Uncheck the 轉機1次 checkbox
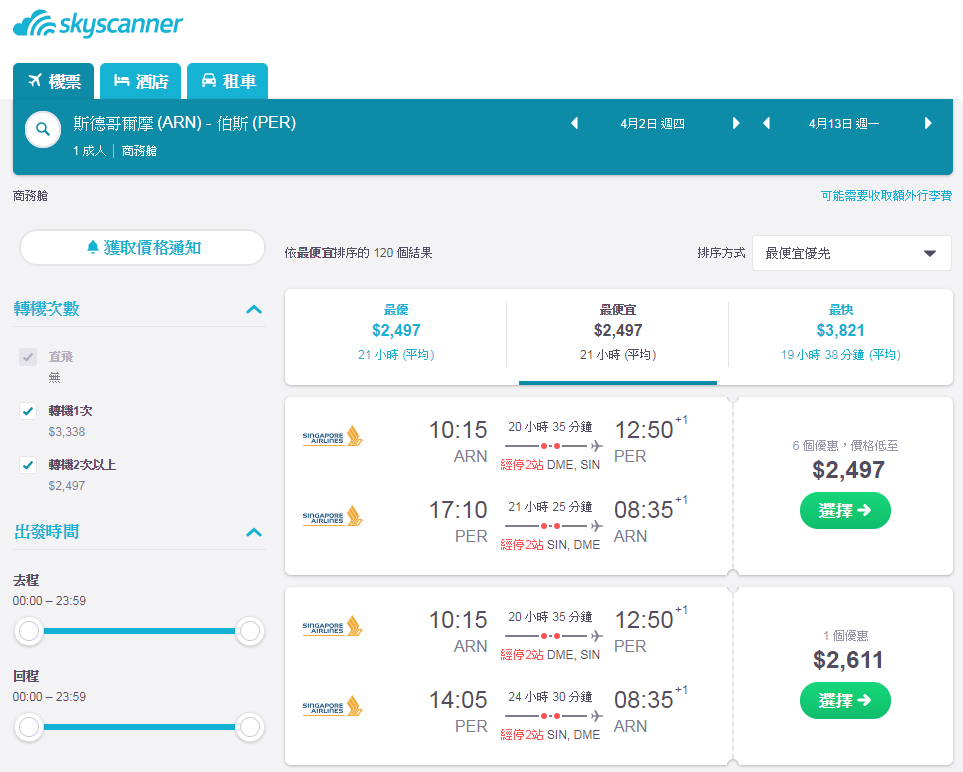 [x=28, y=411]
